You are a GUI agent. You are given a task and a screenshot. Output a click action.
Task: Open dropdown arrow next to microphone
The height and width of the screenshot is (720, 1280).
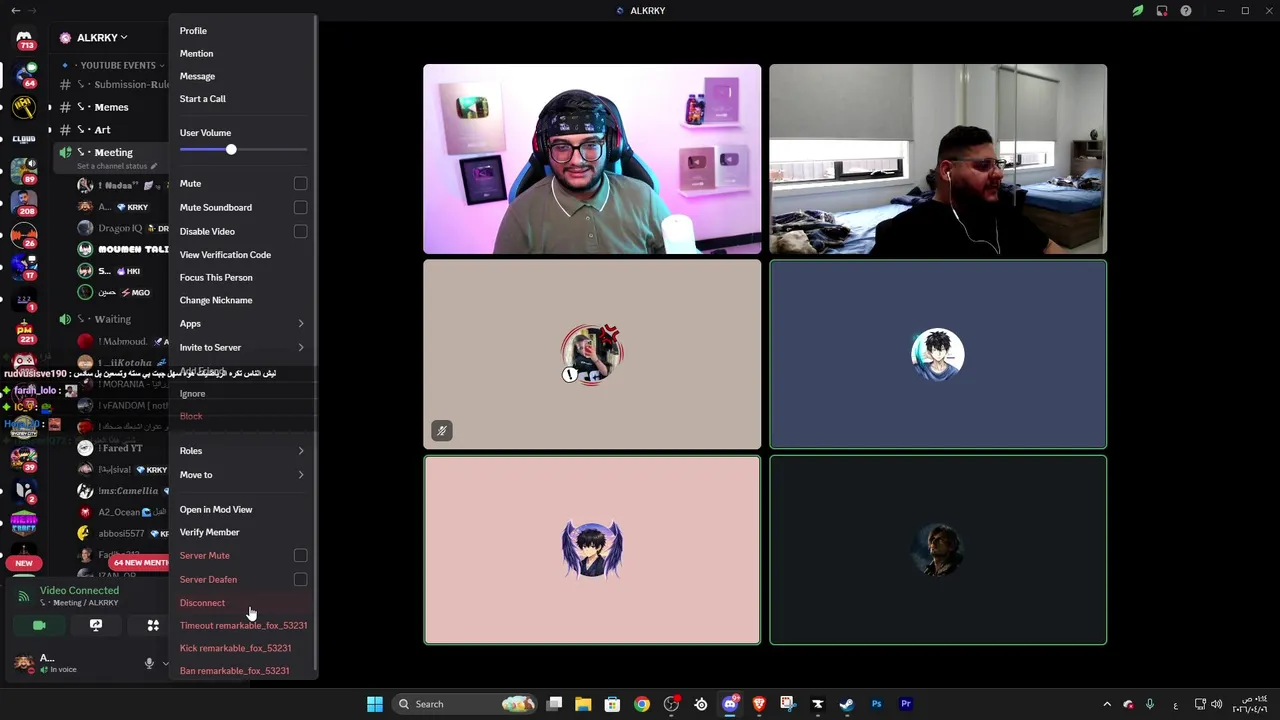(x=165, y=663)
